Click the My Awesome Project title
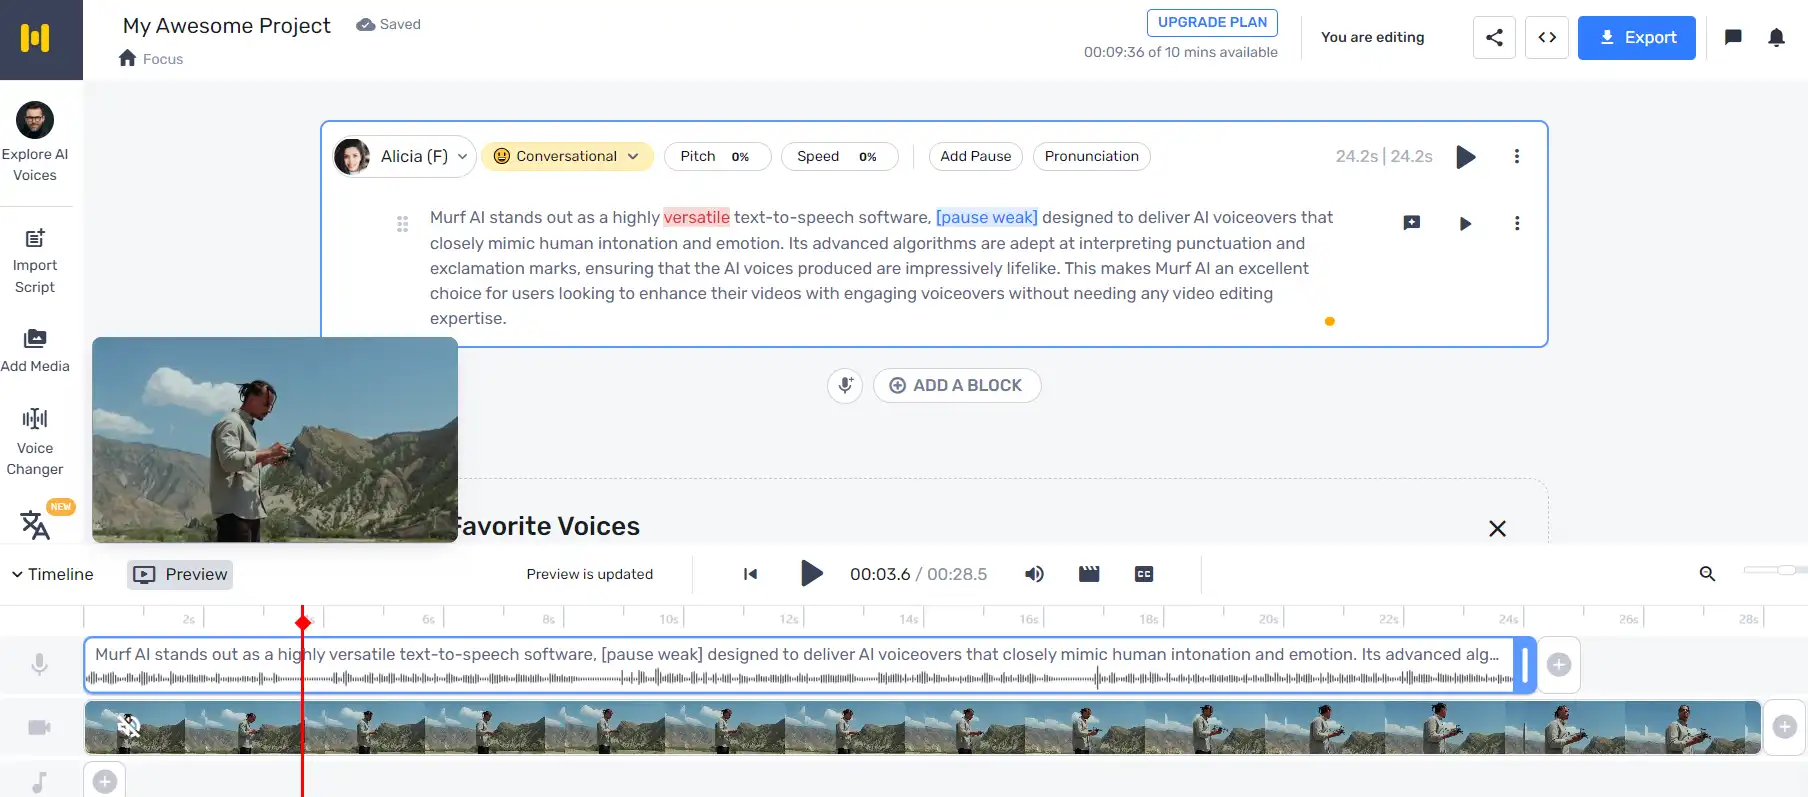Image resolution: width=1808 pixels, height=797 pixels. [226, 25]
